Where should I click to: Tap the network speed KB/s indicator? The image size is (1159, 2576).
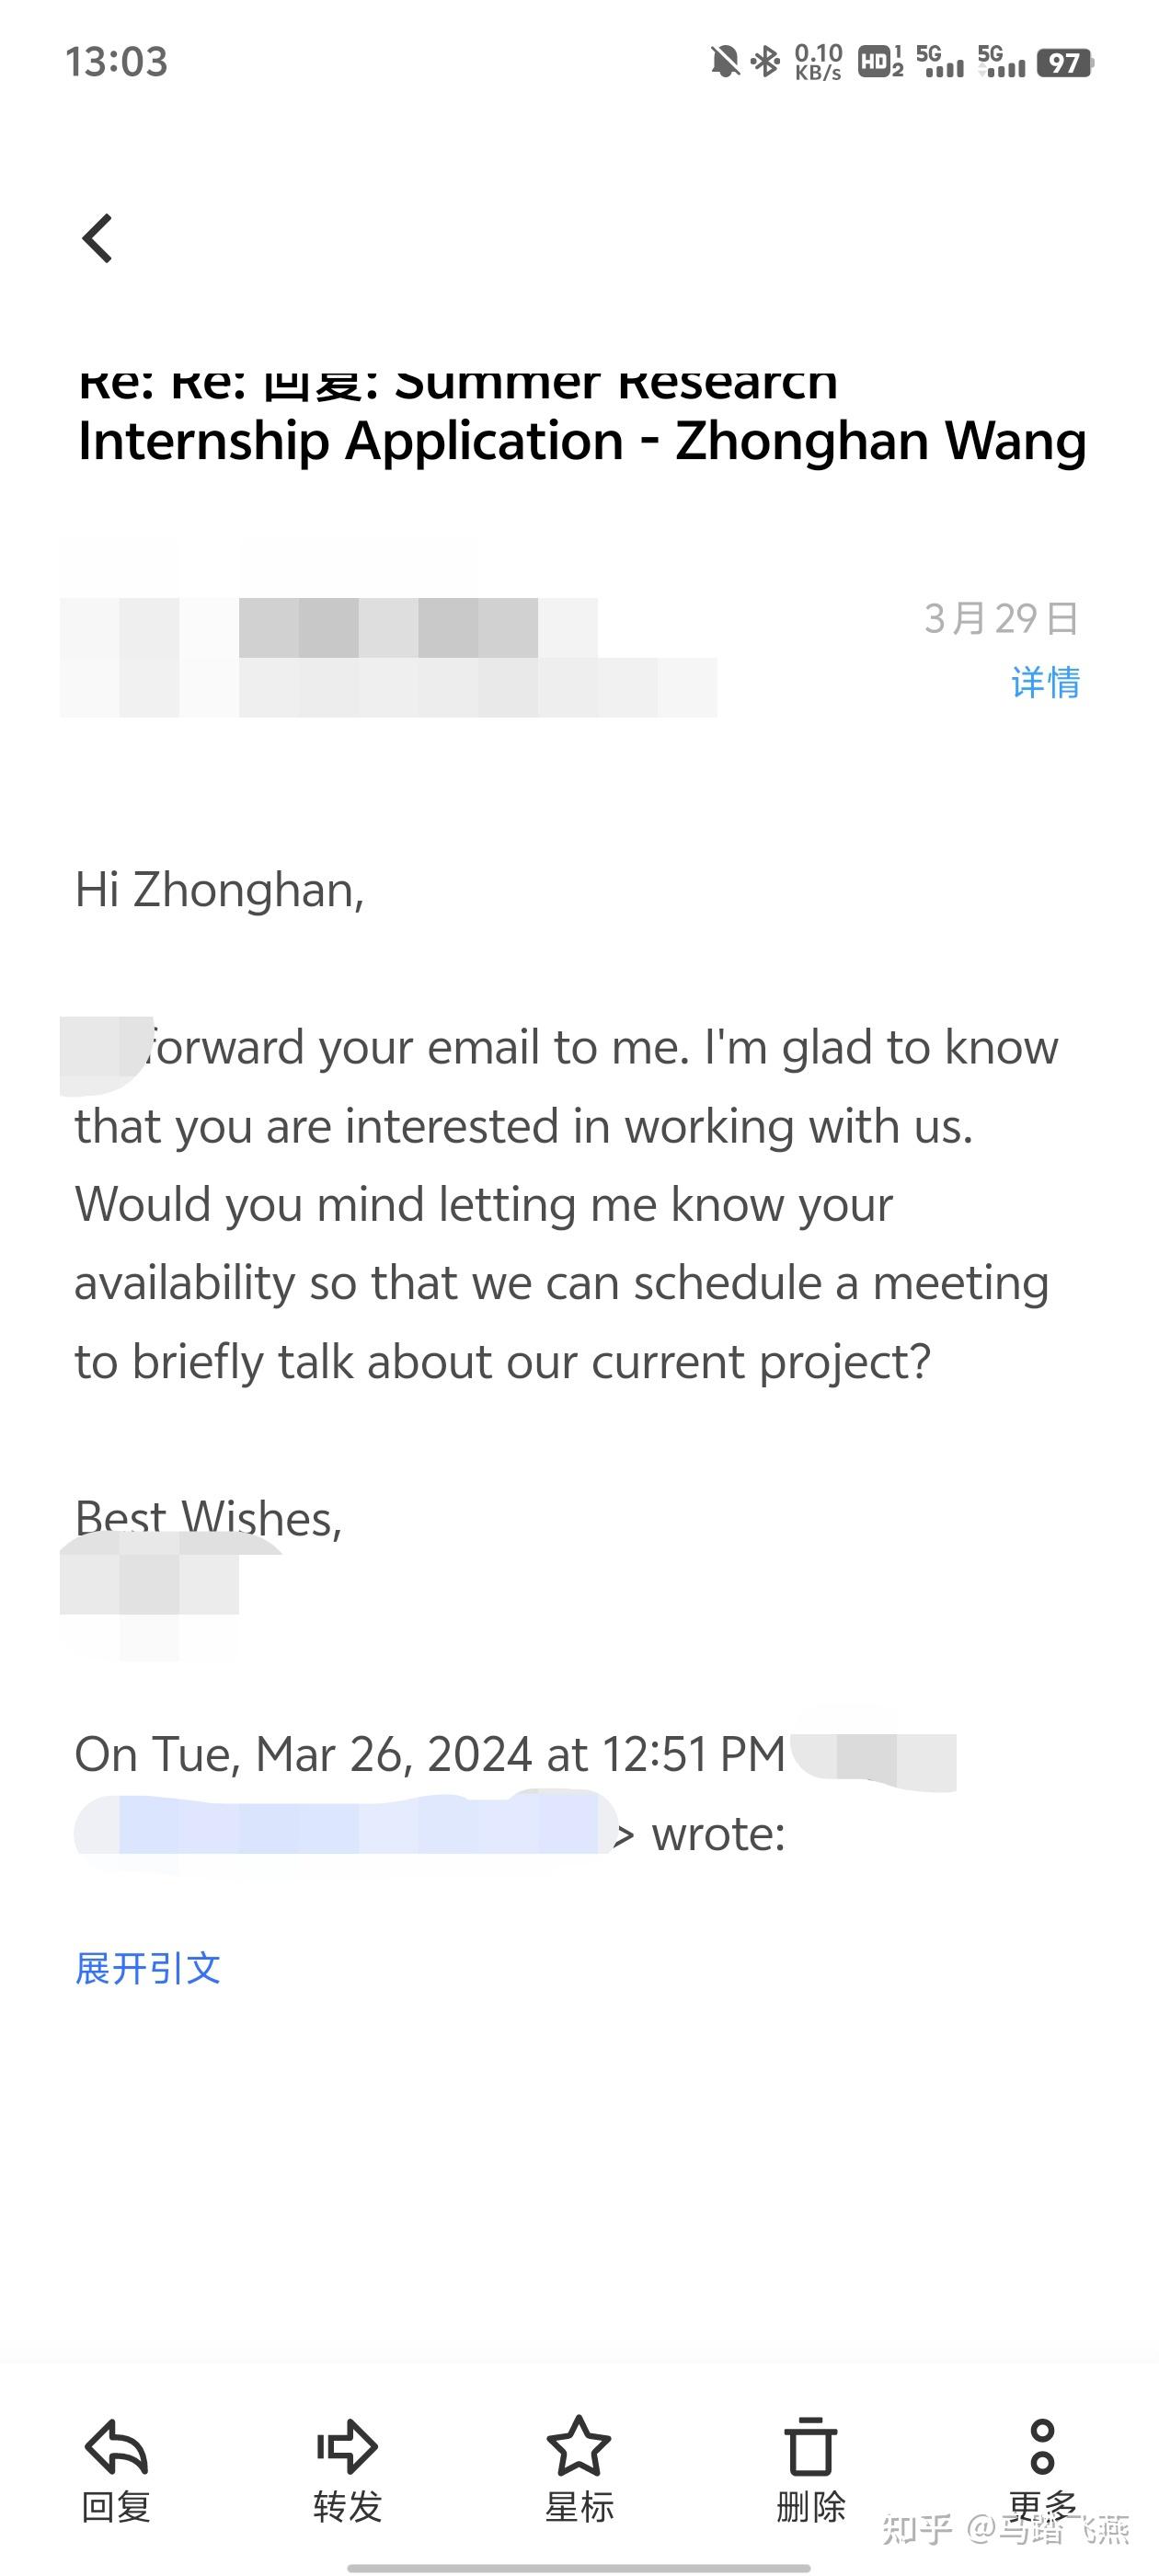818,62
